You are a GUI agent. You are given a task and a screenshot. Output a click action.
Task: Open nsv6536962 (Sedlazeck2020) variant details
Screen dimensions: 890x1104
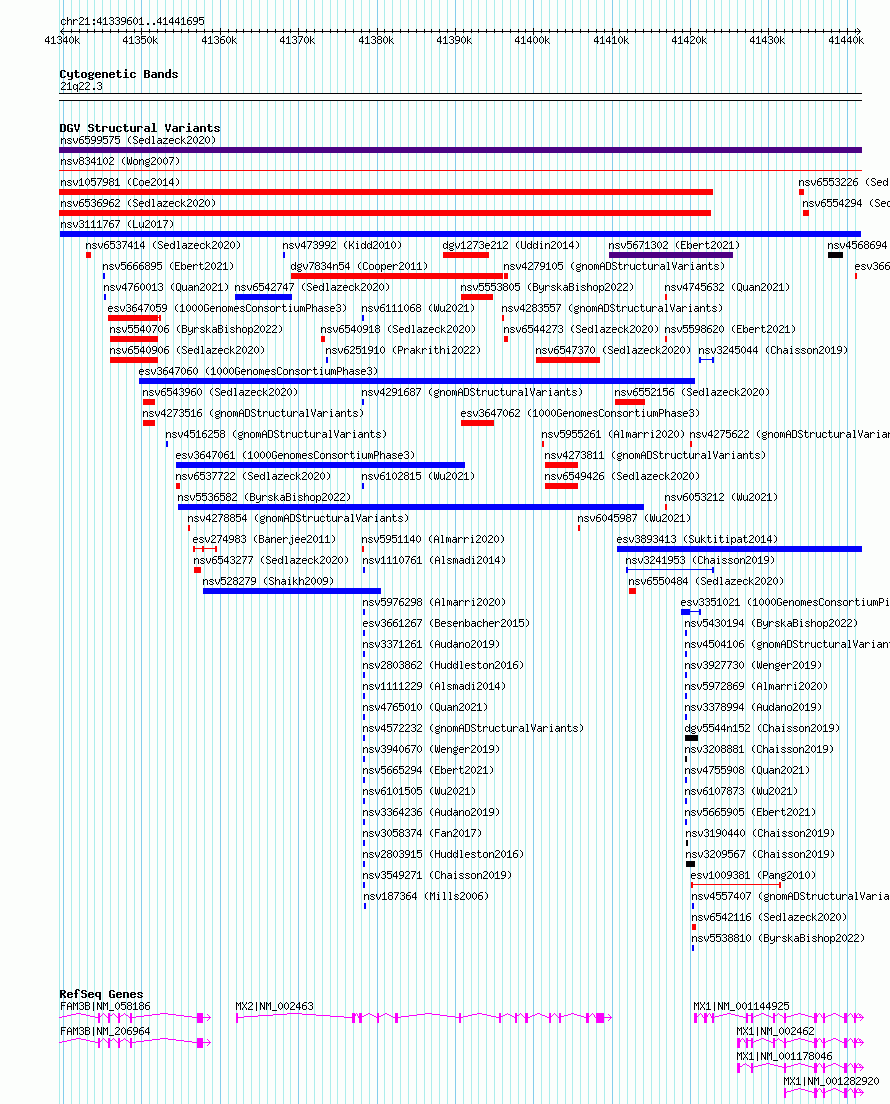pyautogui.click(x=138, y=203)
